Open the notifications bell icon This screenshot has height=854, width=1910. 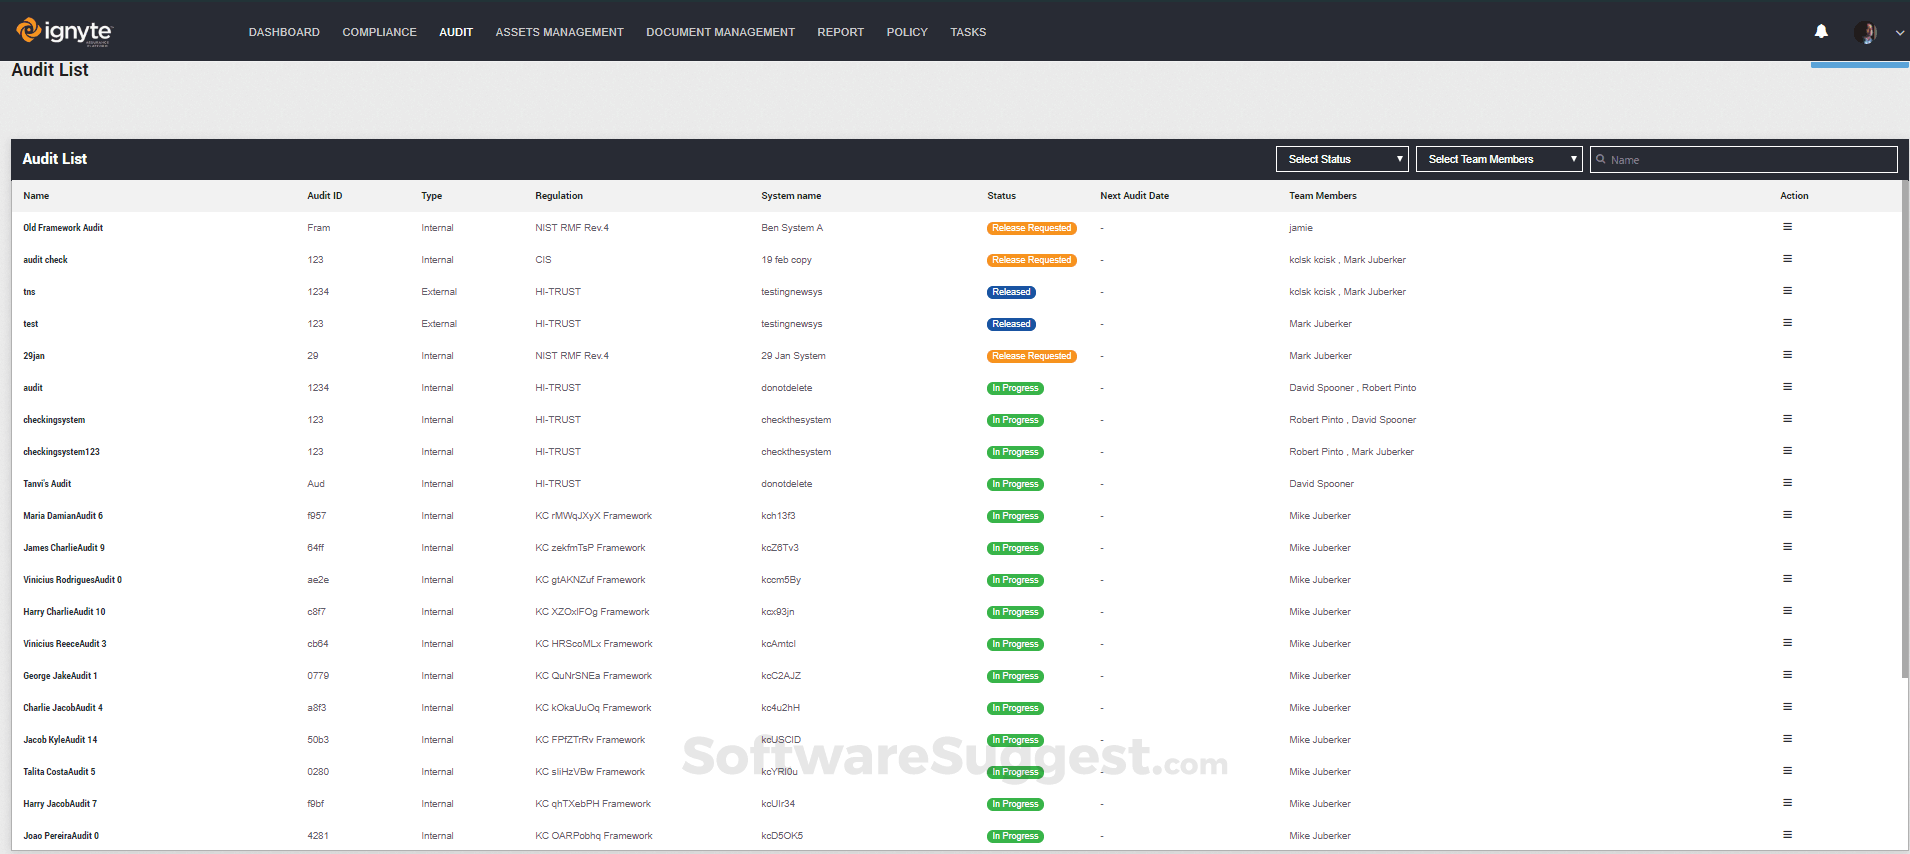coord(1821,32)
